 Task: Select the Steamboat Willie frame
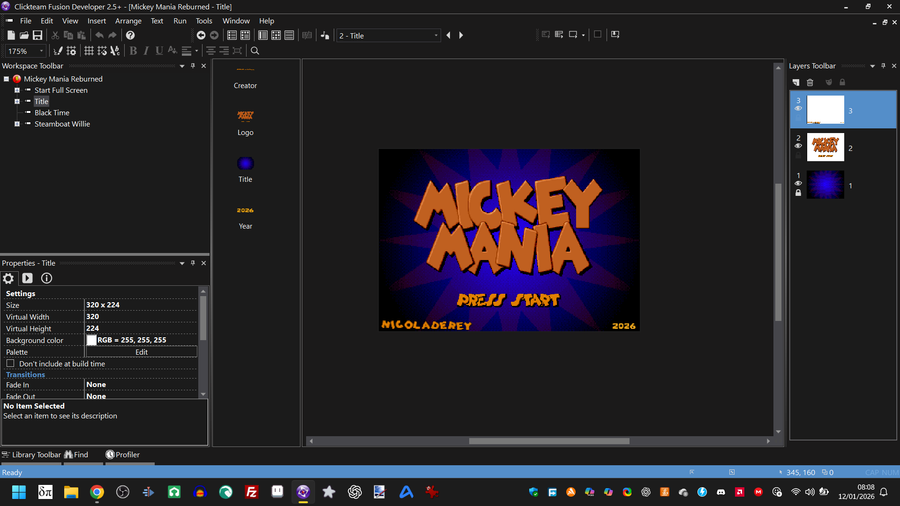coord(62,124)
